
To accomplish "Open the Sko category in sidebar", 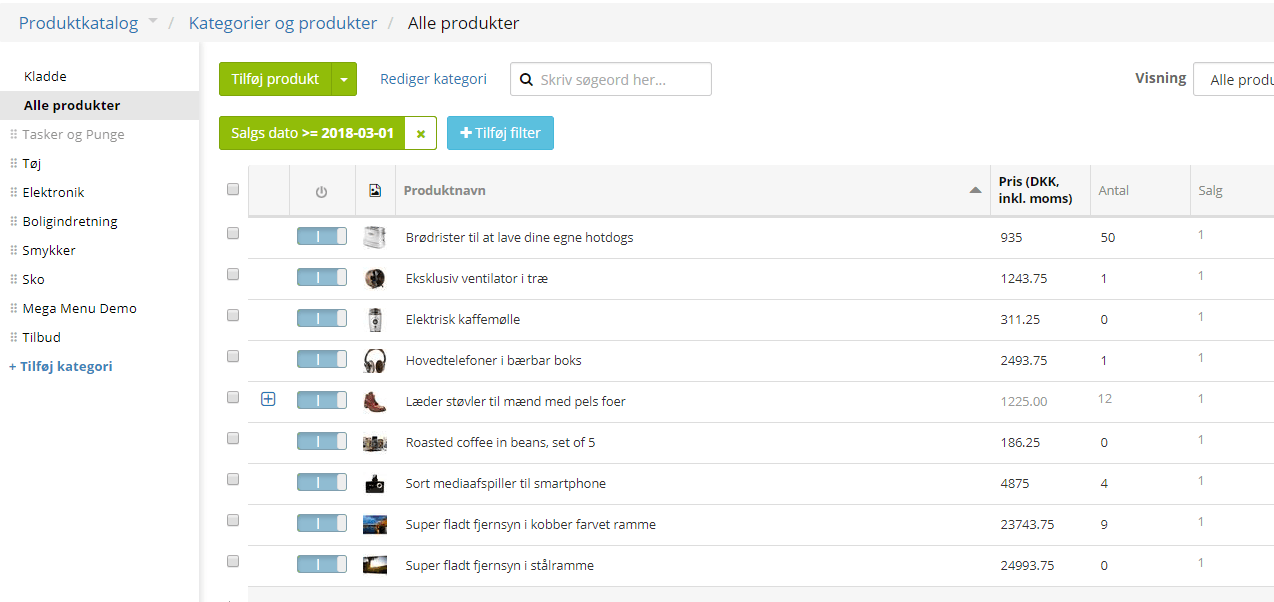I will pos(33,279).
